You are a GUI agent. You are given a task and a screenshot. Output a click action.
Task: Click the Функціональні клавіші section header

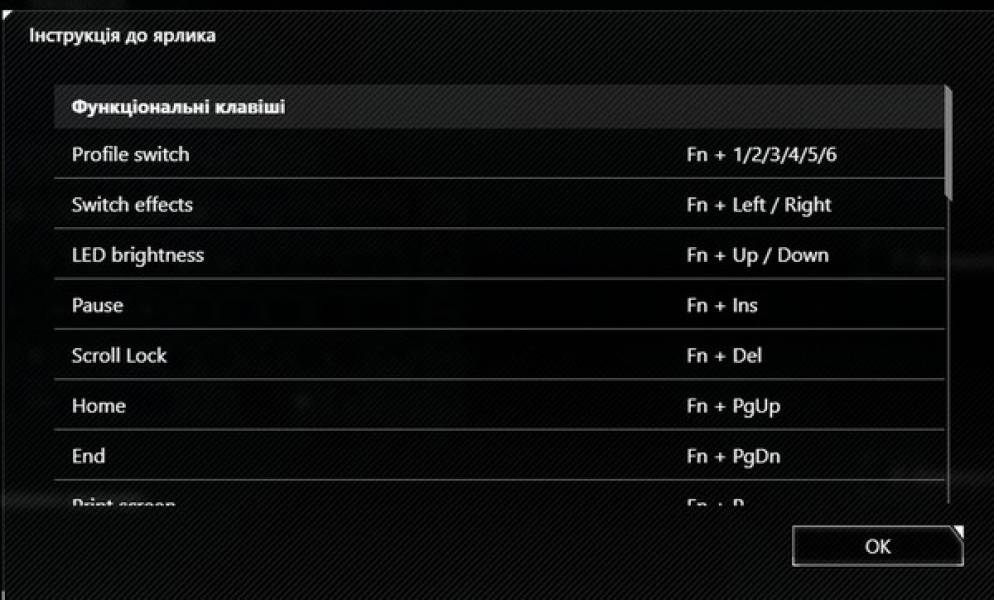click(178, 107)
